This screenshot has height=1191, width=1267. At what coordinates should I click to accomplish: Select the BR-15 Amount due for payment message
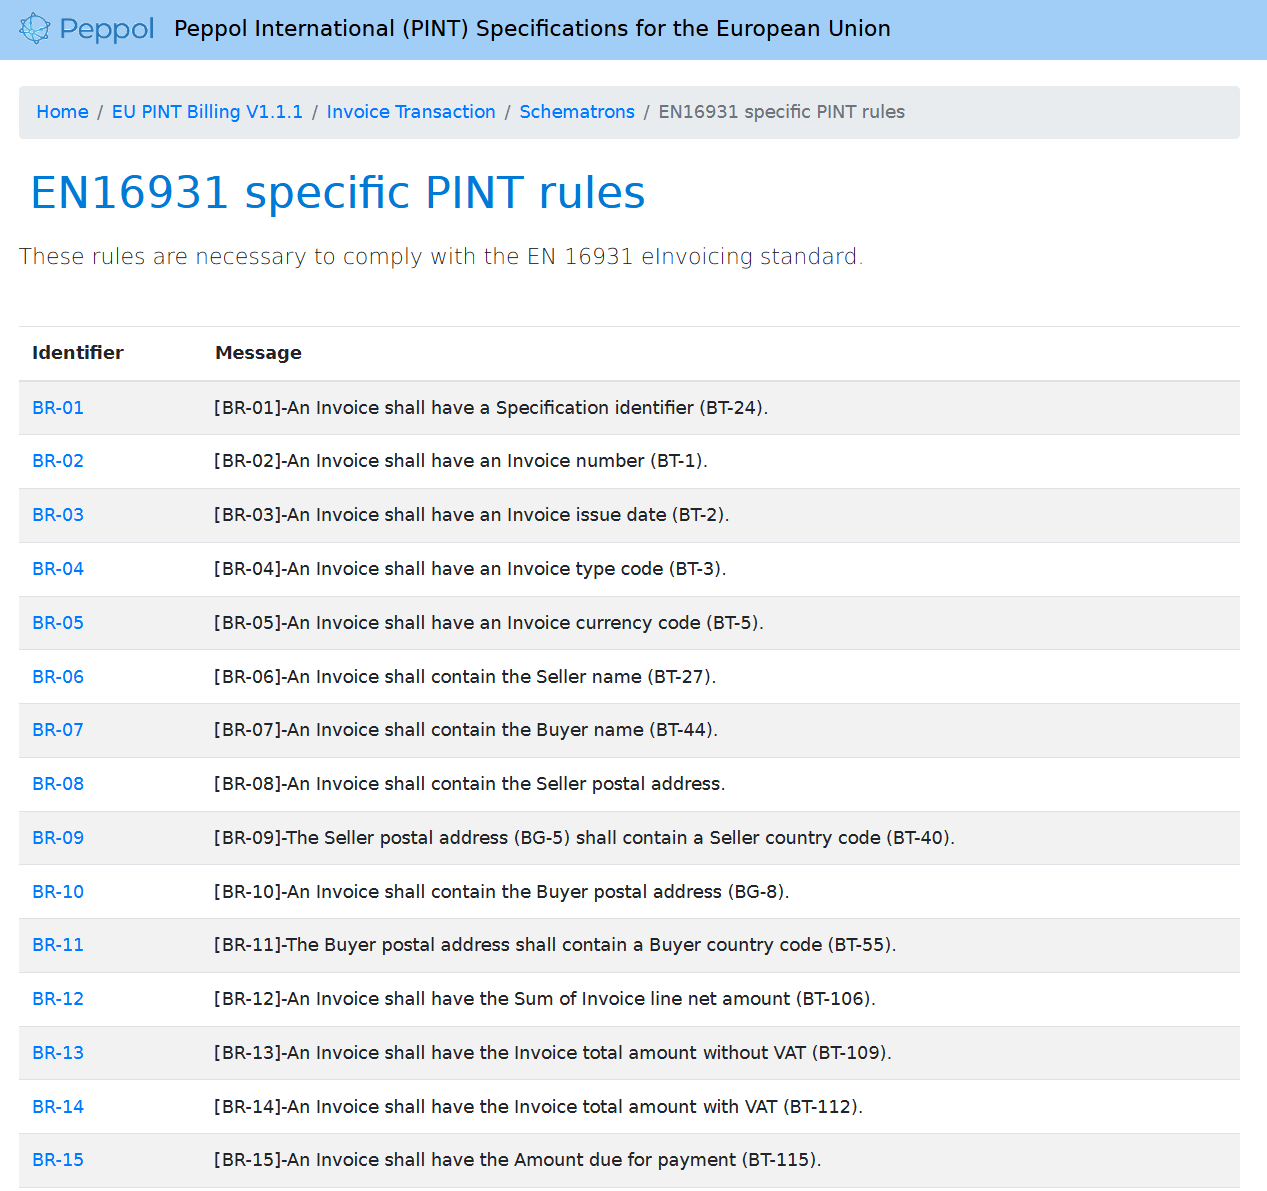click(518, 1160)
